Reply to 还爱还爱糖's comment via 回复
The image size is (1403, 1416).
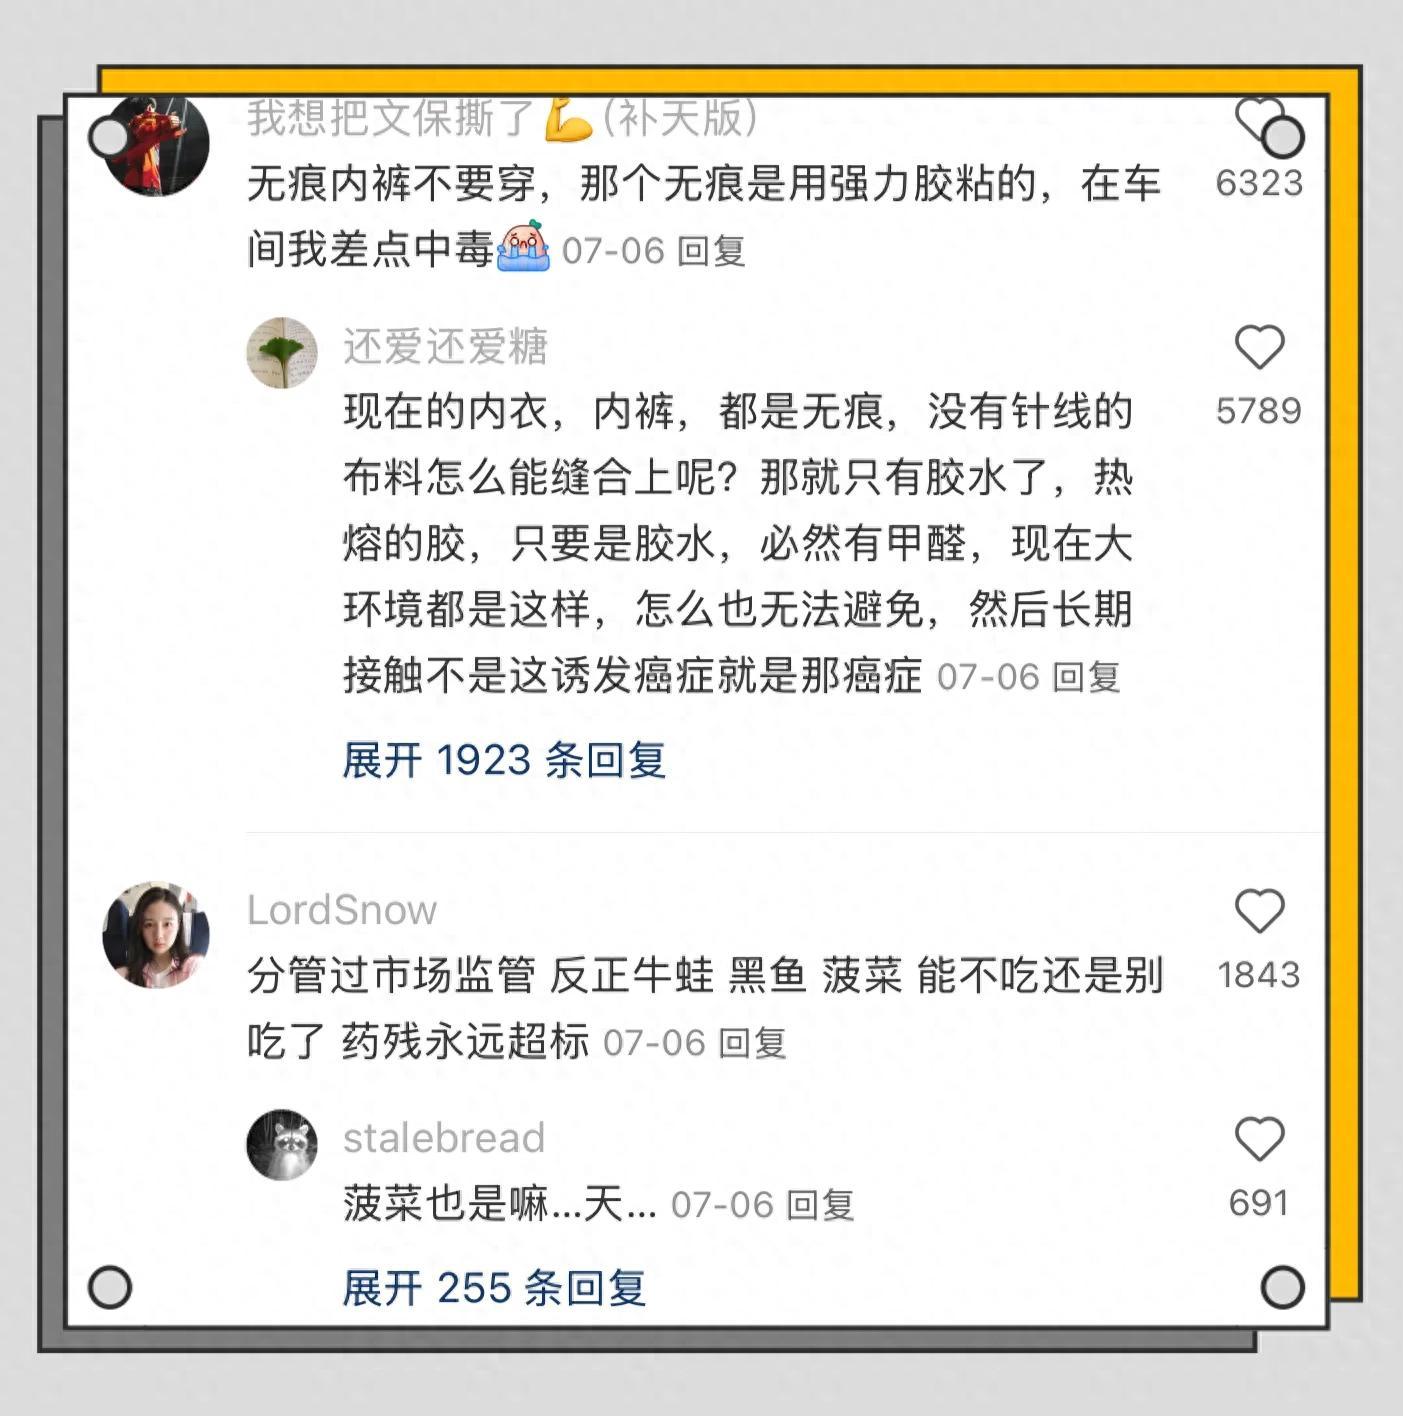click(x=1086, y=677)
